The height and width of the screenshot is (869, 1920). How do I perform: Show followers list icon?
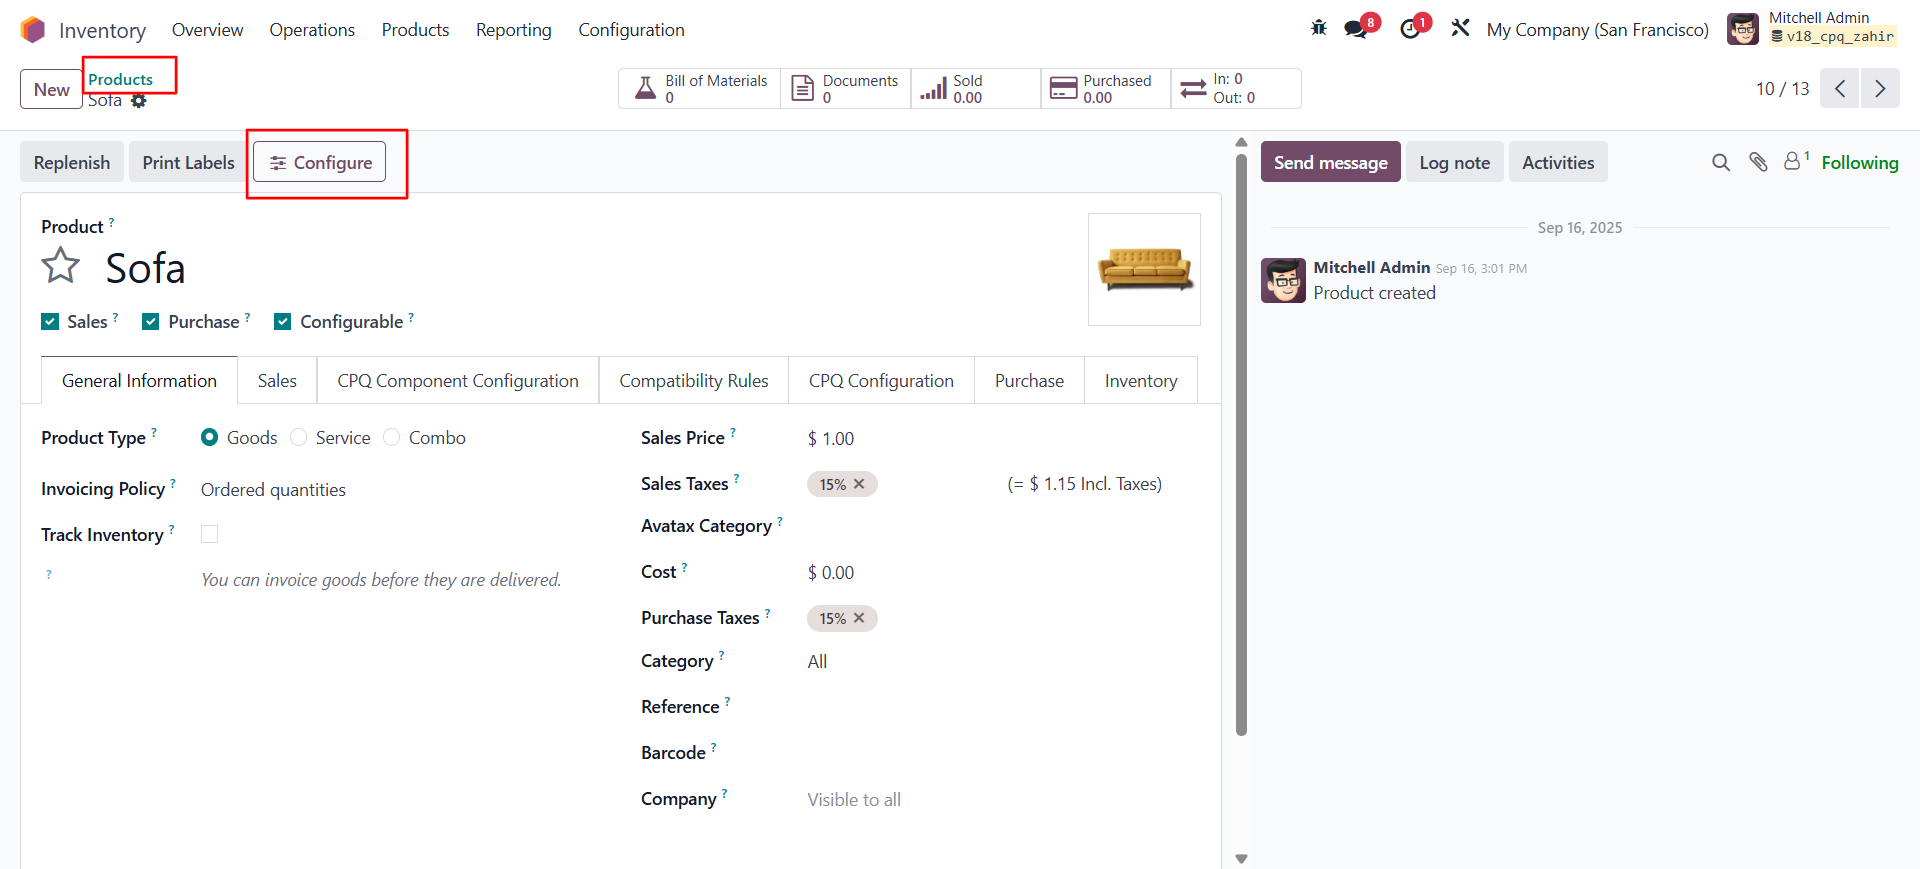[1794, 161]
